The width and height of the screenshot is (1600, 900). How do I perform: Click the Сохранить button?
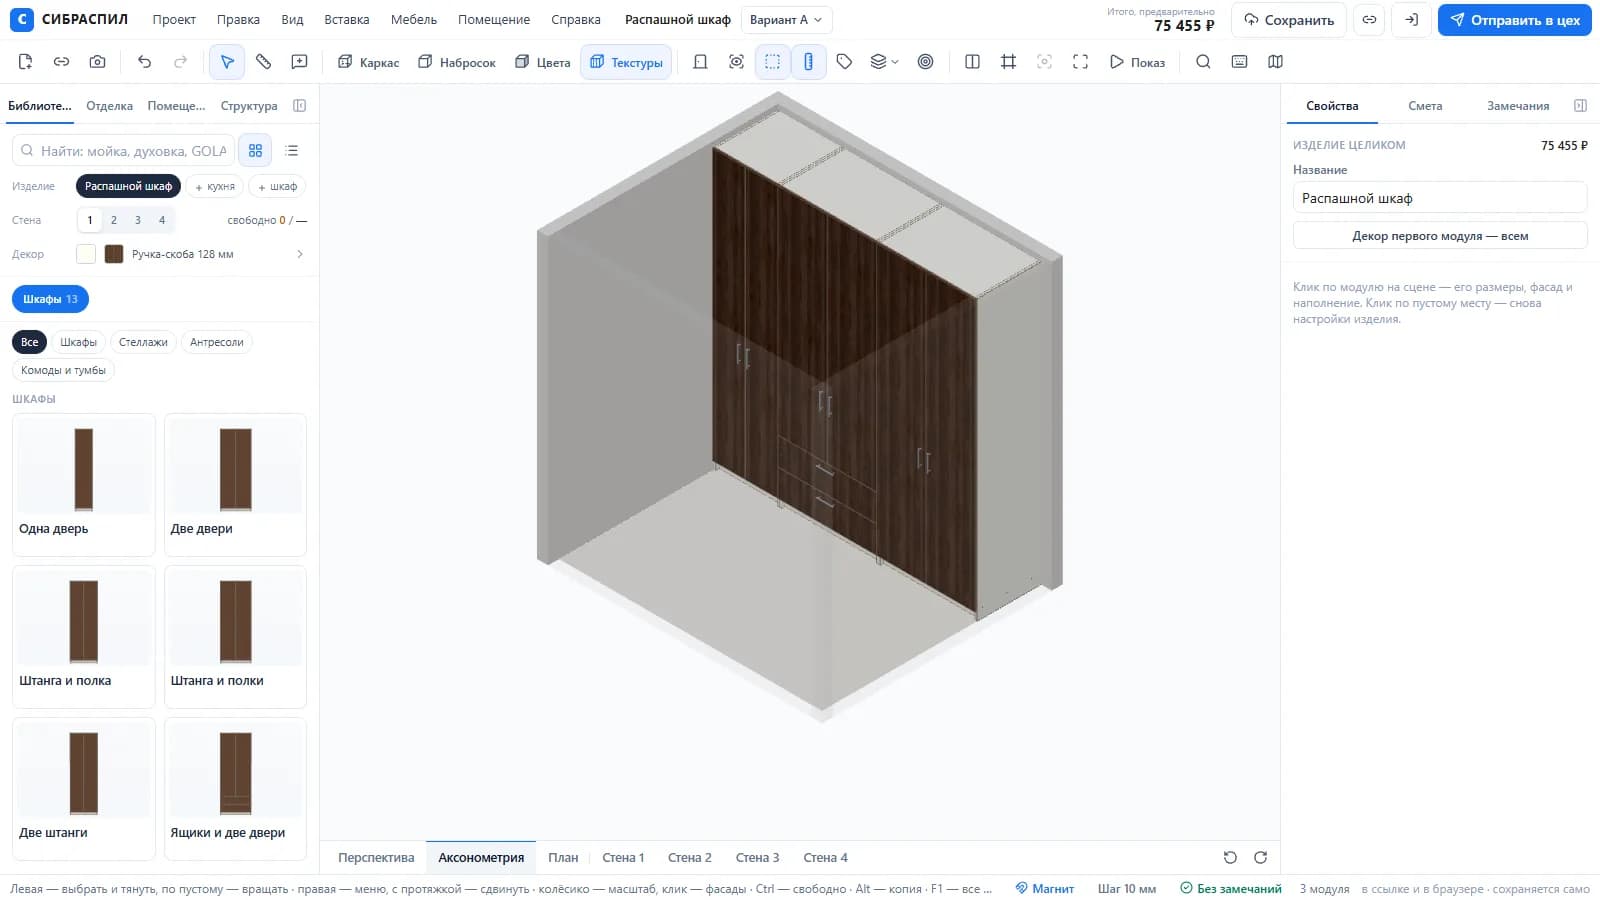[1289, 20]
